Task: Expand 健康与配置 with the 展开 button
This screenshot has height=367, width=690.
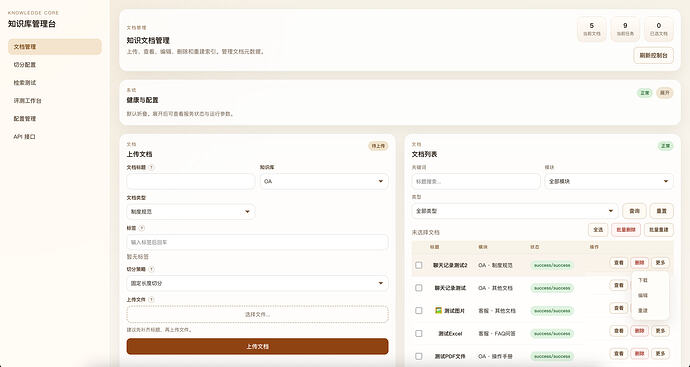Action: coord(664,93)
